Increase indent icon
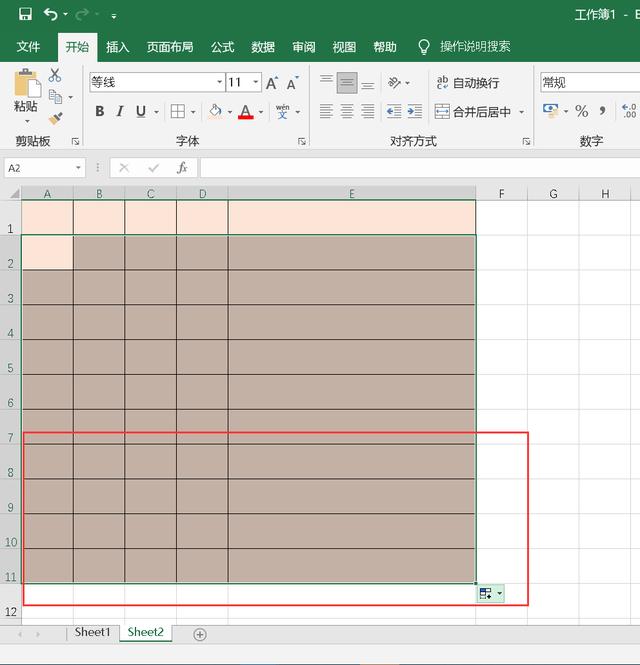 [414, 112]
